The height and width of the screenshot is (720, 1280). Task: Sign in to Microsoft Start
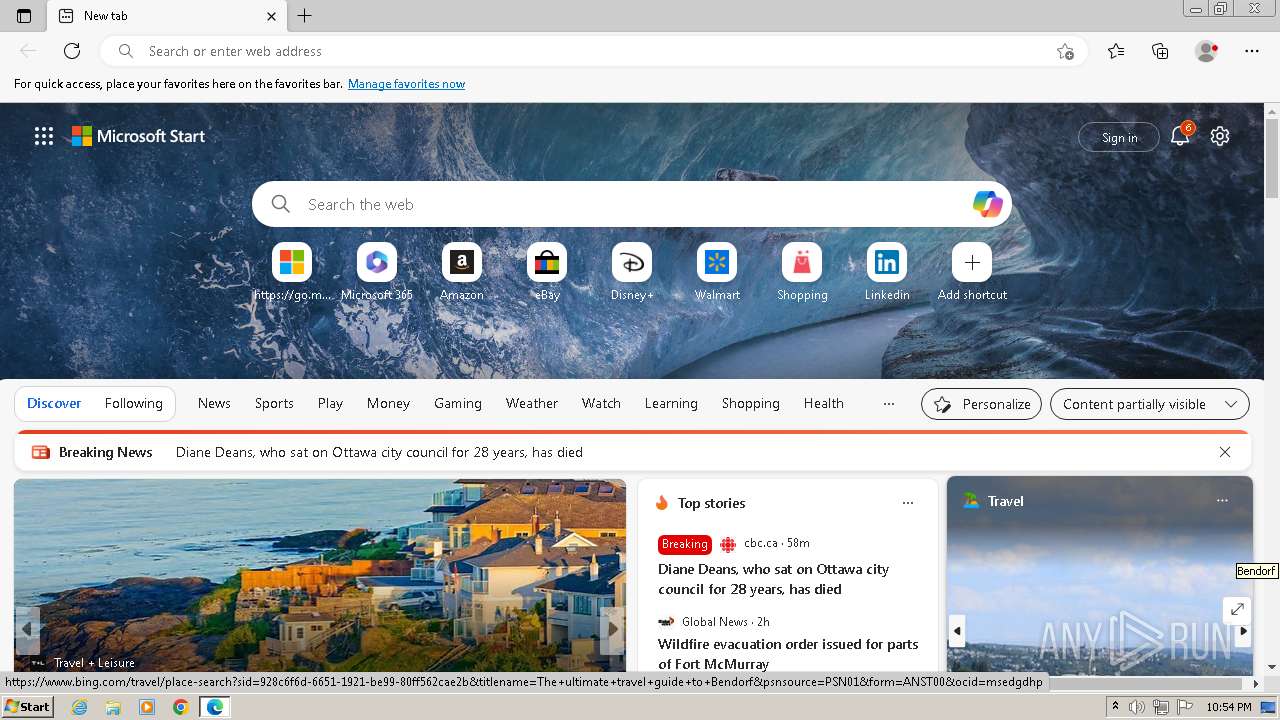1119,137
